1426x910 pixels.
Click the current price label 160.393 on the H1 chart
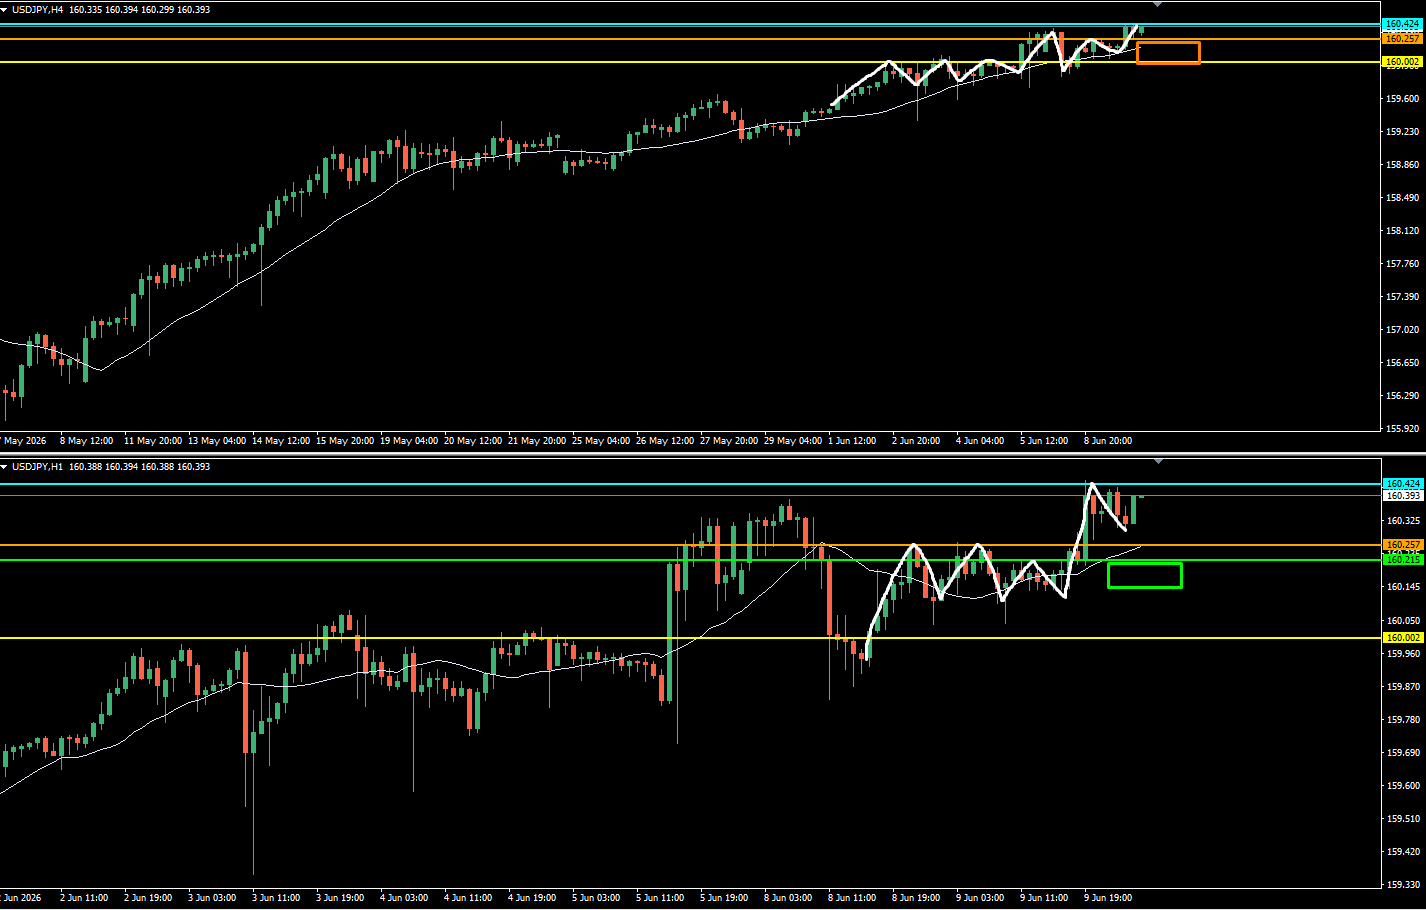click(x=1402, y=496)
